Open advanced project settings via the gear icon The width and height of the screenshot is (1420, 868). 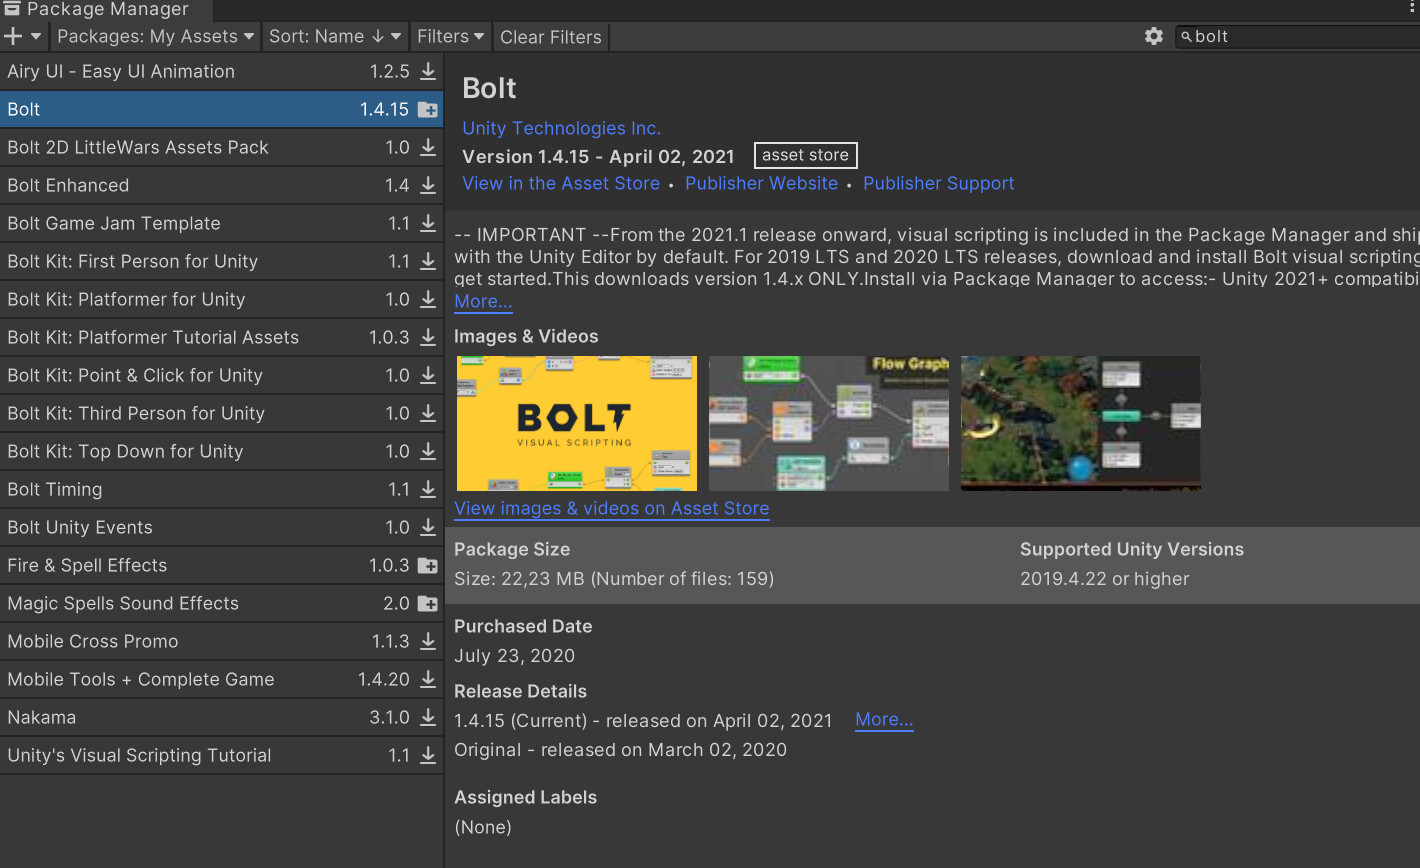pos(1154,36)
